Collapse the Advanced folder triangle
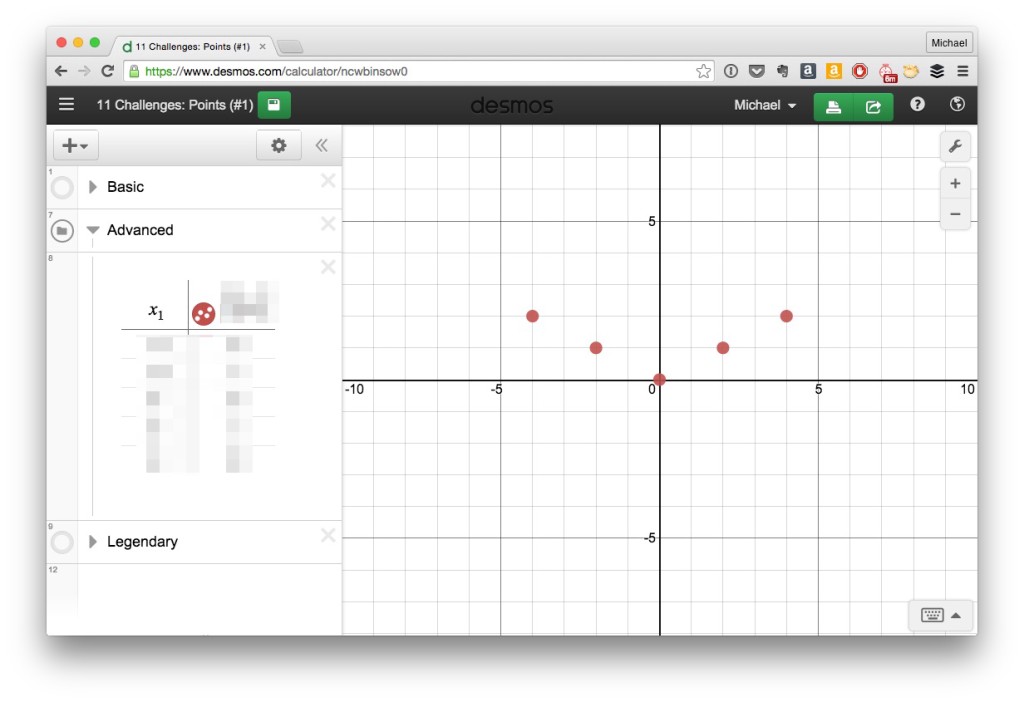1024x702 pixels. 92,230
